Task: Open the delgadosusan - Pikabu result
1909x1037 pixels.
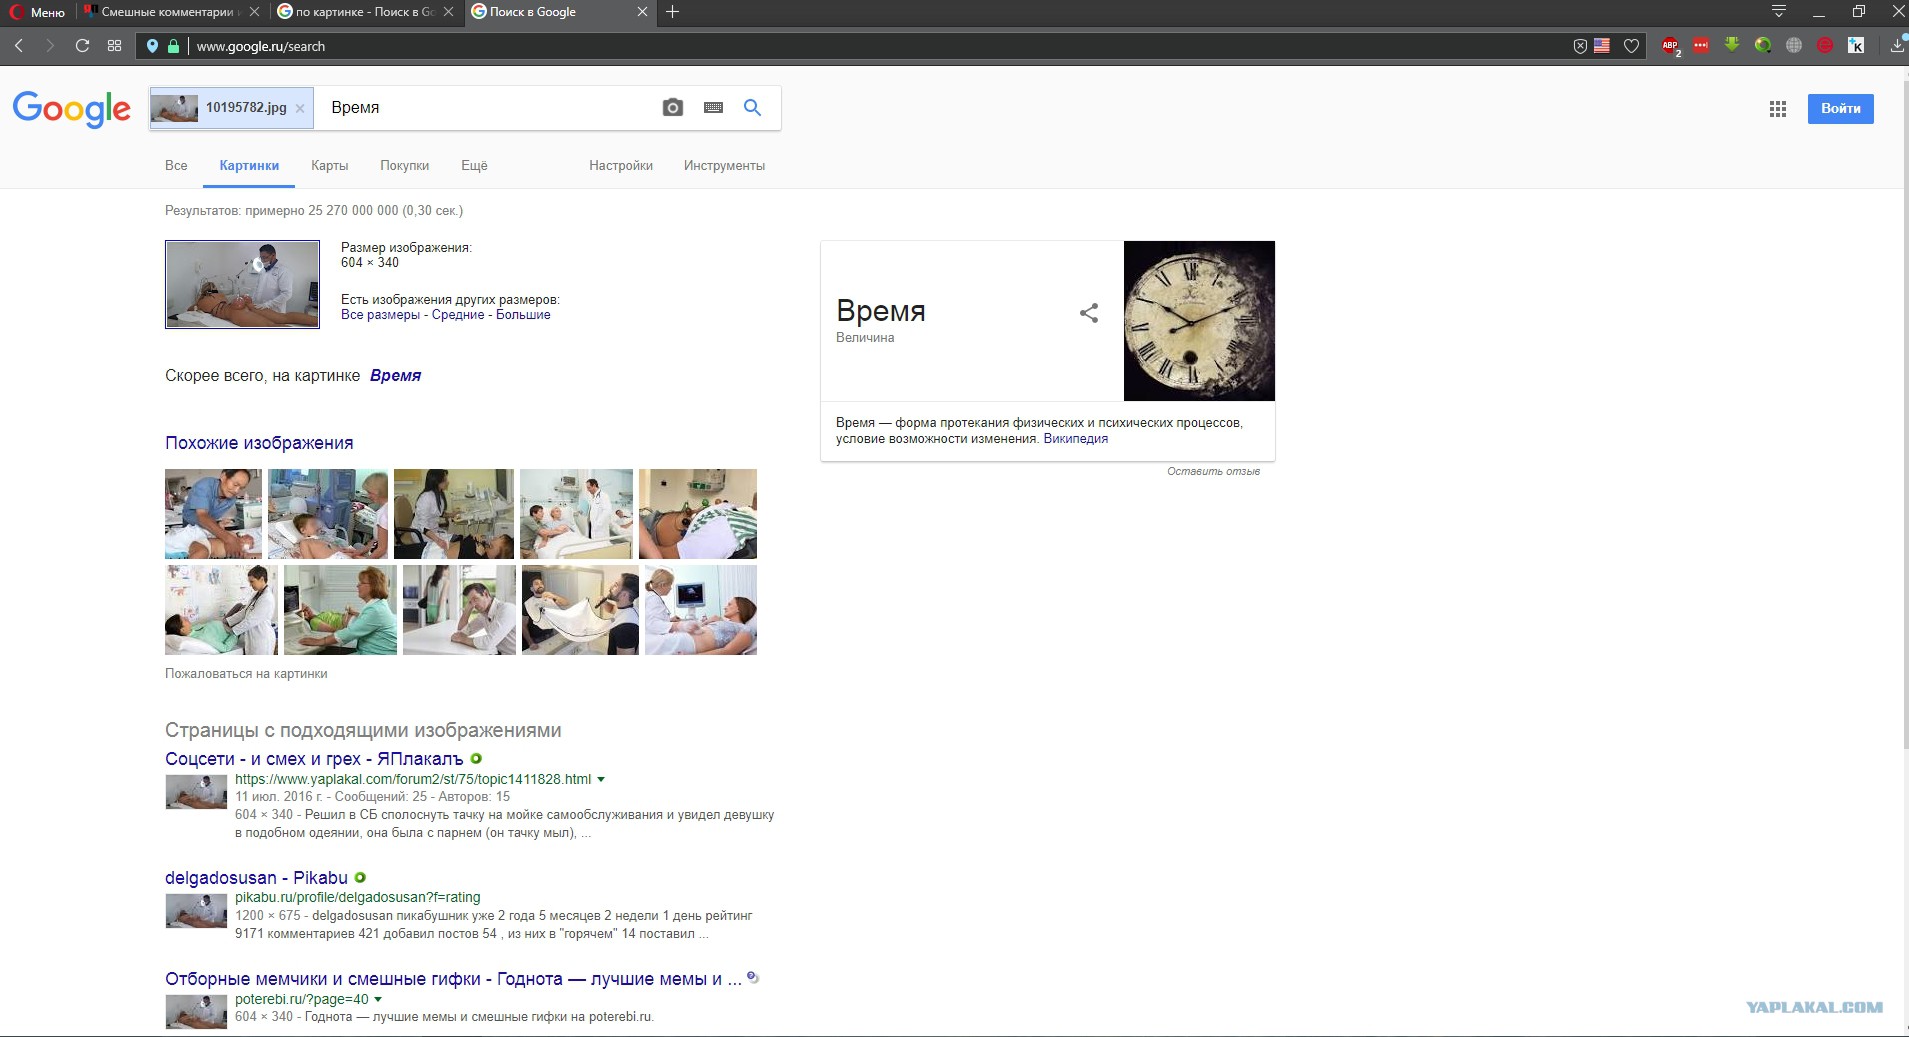Action: tap(256, 878)
